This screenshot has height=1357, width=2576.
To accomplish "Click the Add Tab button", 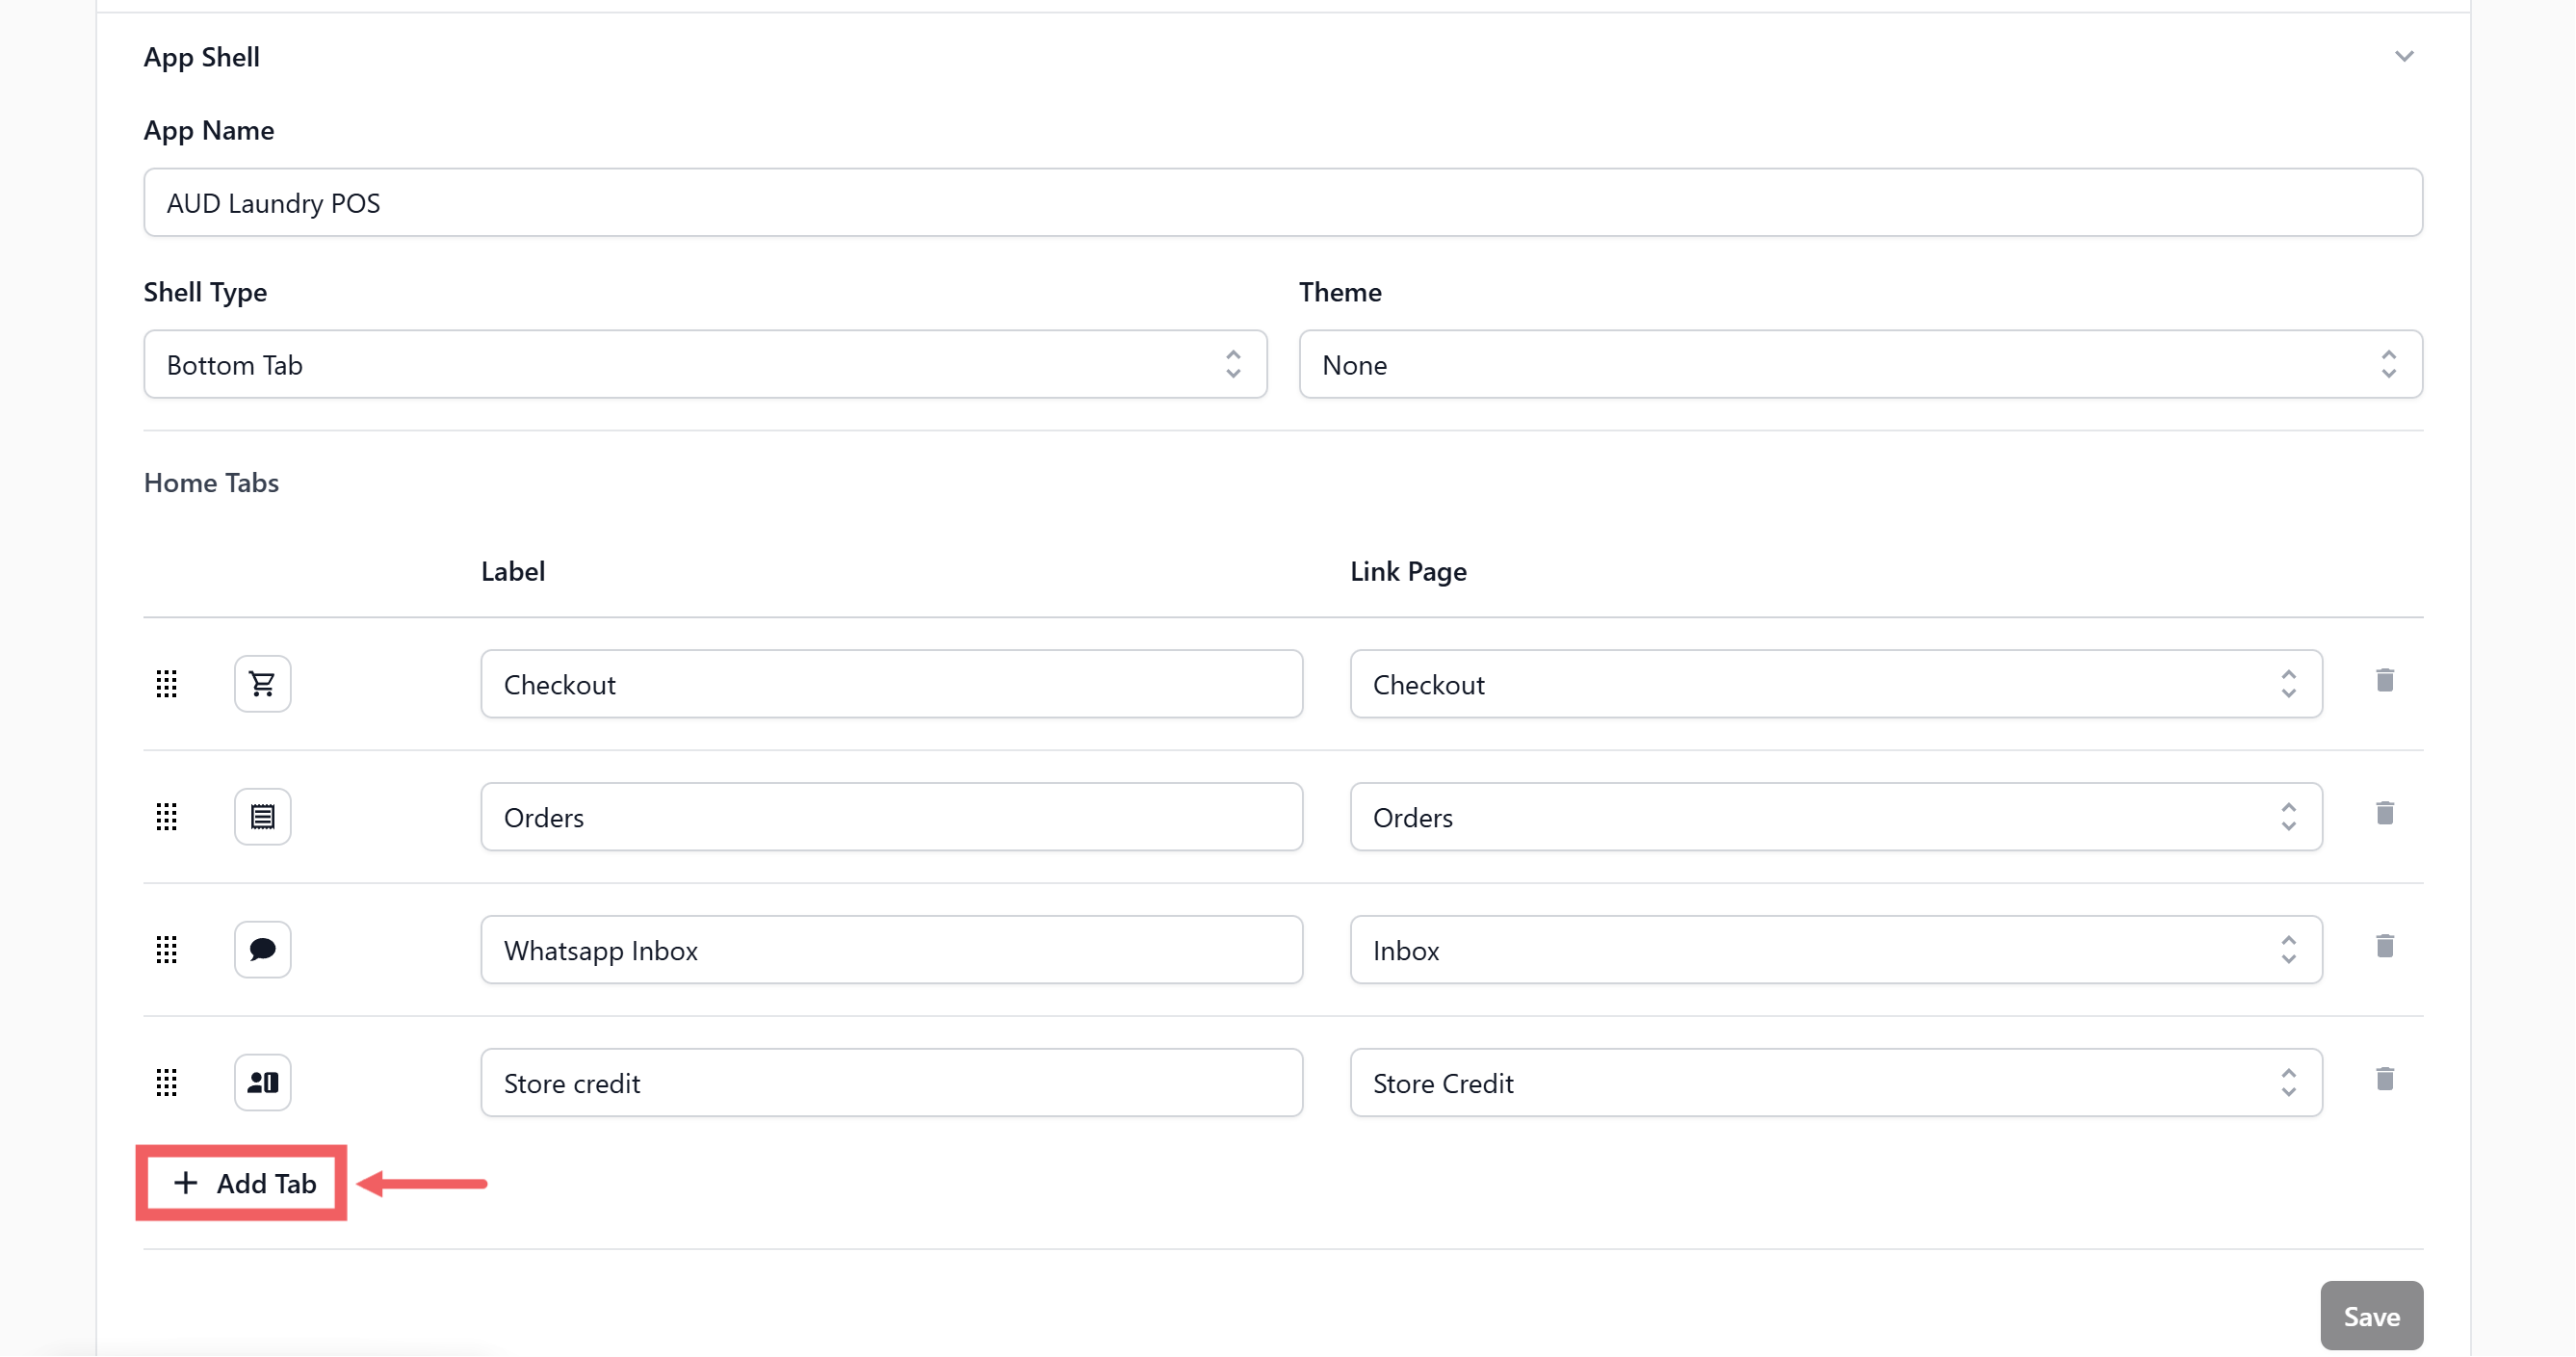I will (x=243, y=1183).
